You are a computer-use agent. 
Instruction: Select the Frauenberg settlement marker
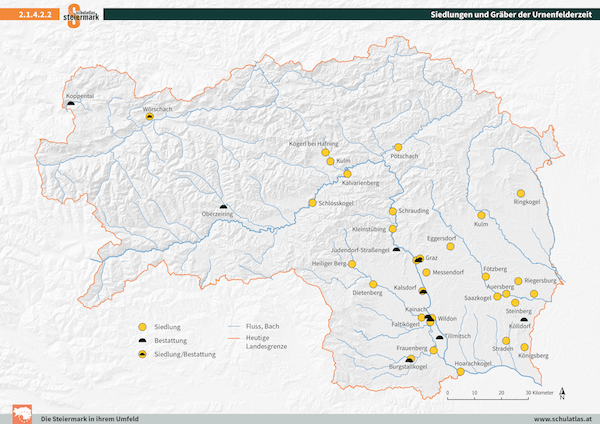point(434,350)
